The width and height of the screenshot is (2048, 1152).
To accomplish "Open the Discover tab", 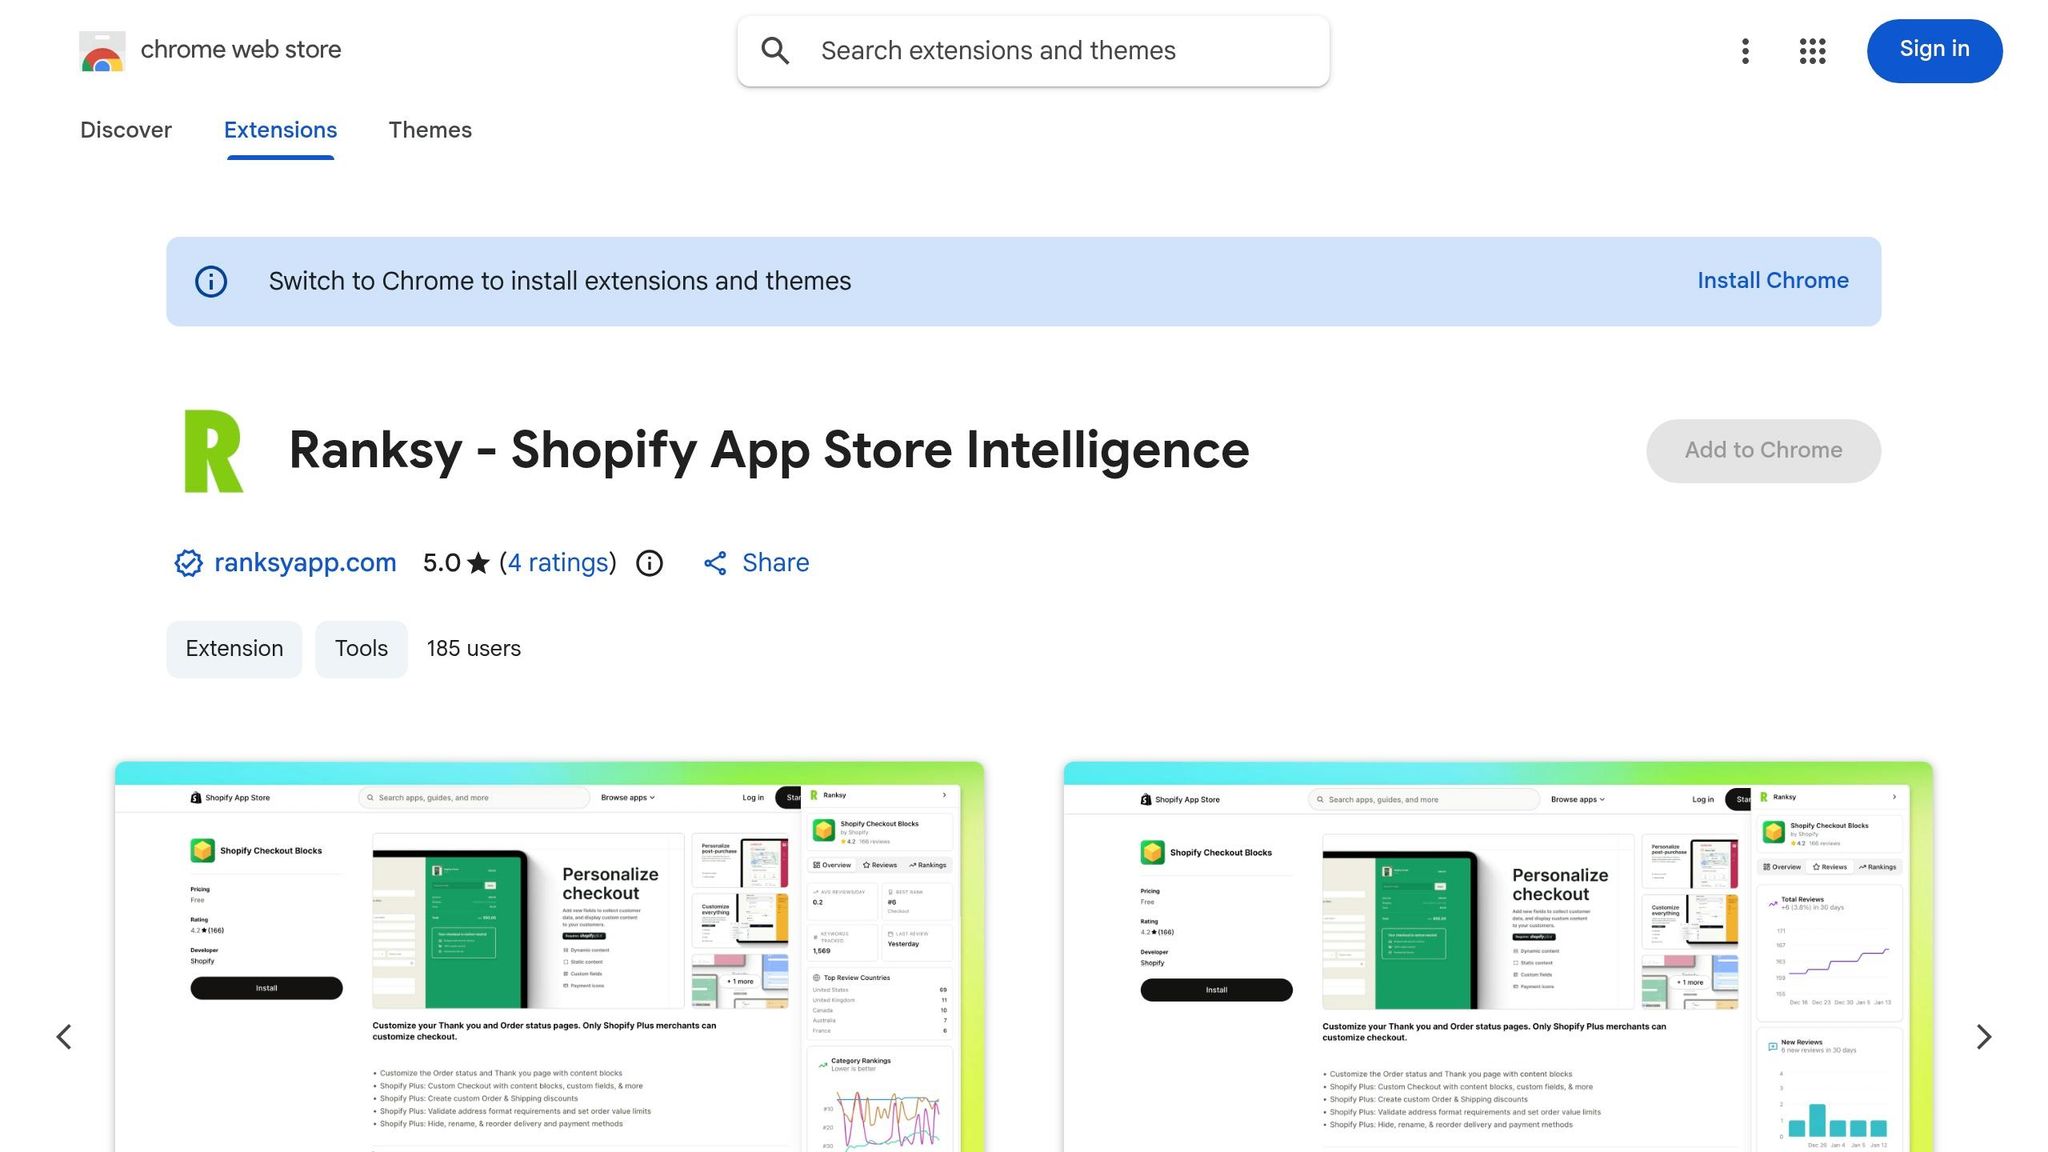I will click(x=126, y=130).
